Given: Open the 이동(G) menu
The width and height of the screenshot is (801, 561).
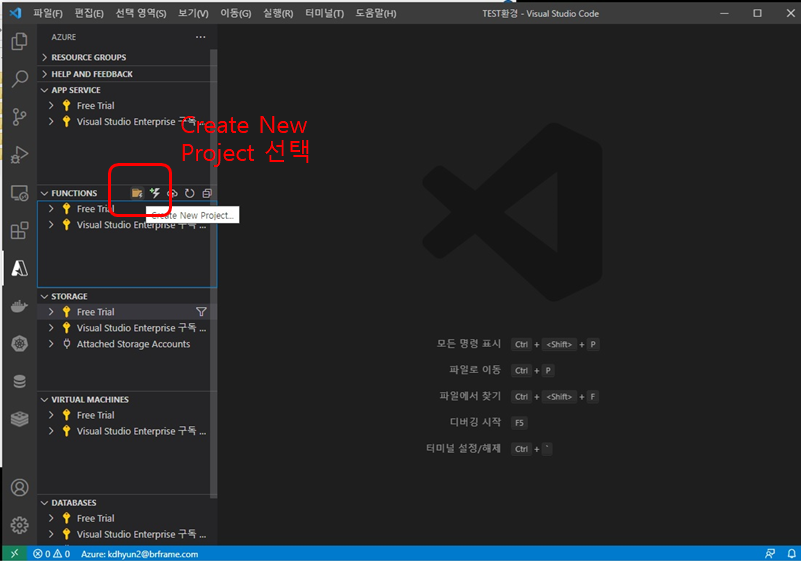Looking at the screenshot, I should [x=235, y=13].
